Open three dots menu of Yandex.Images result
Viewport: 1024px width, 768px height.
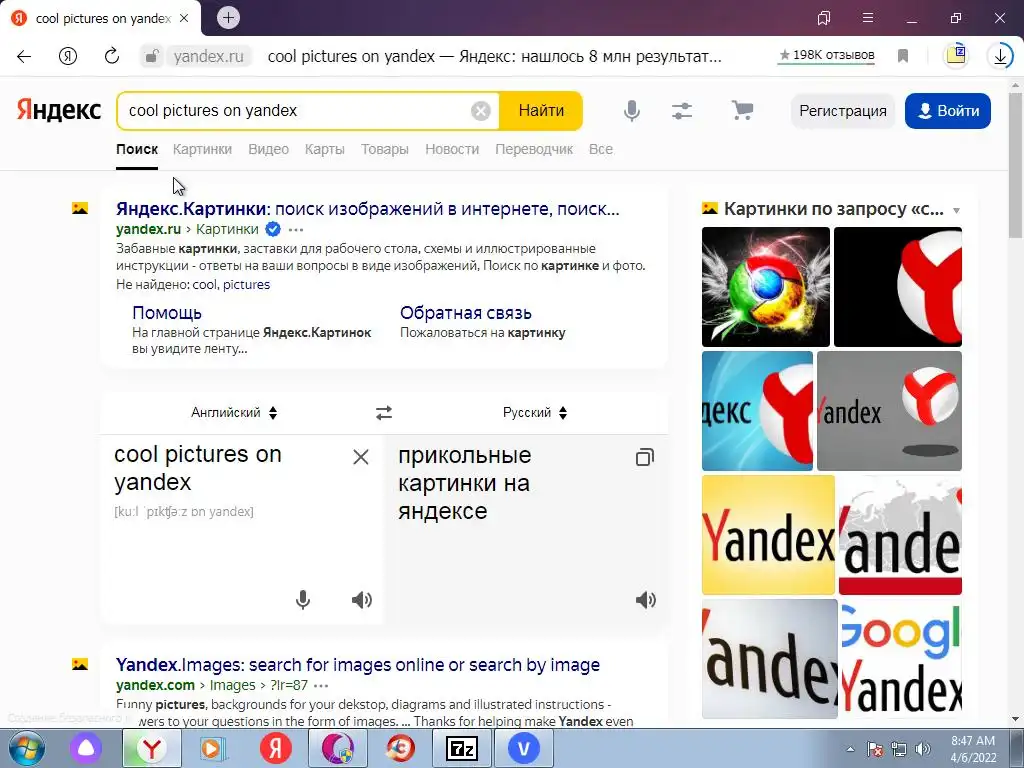click(x=321, y=686)
